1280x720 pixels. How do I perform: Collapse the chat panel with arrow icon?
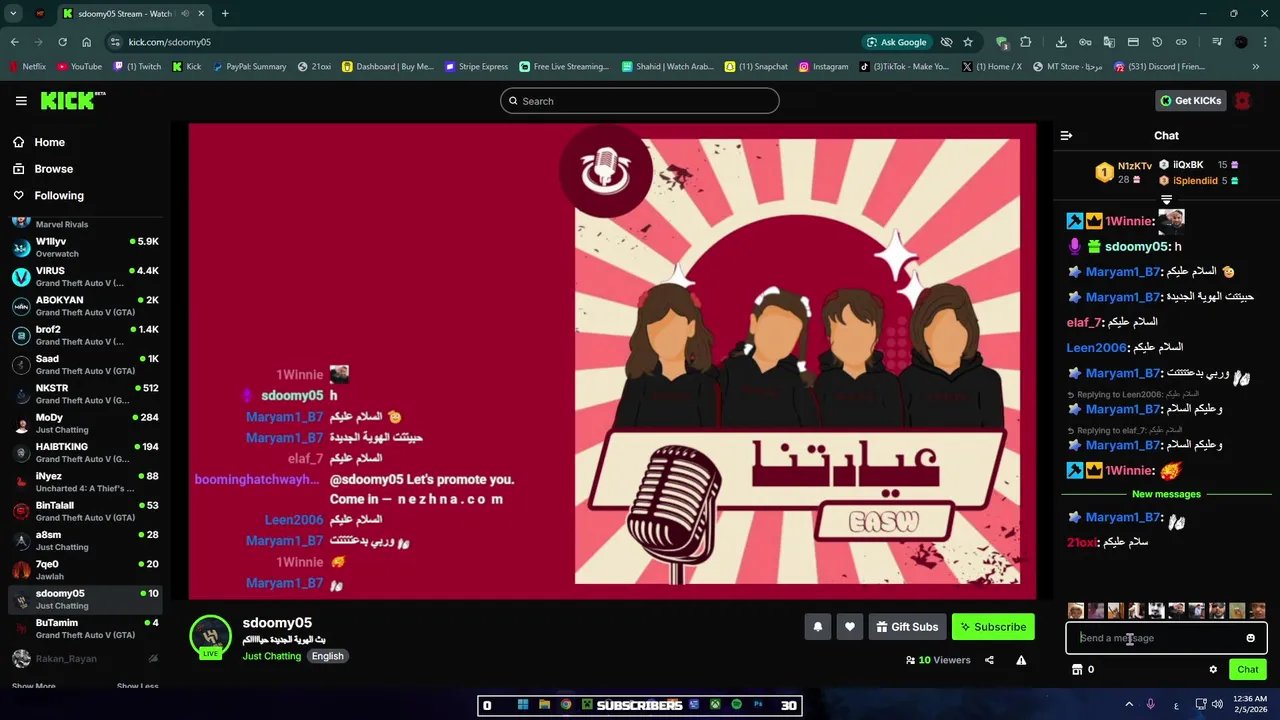(x=1066, y=135)
